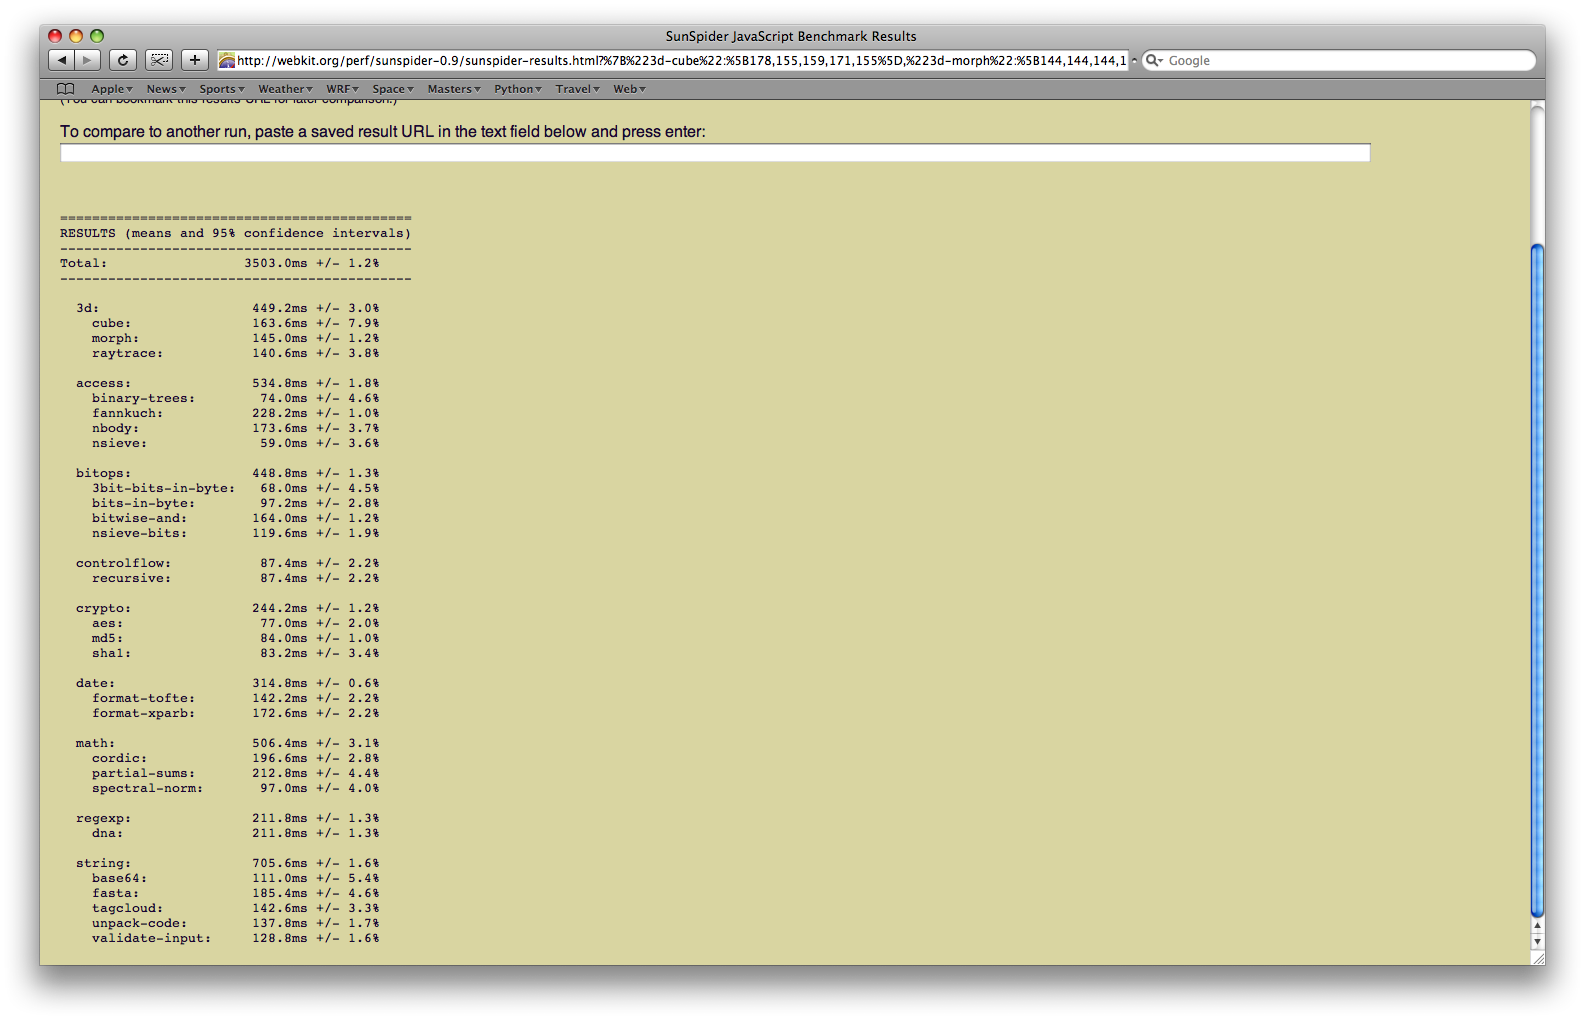Open the WRF bookmarks folder
1585x1020 pixels.
[342, 89]
